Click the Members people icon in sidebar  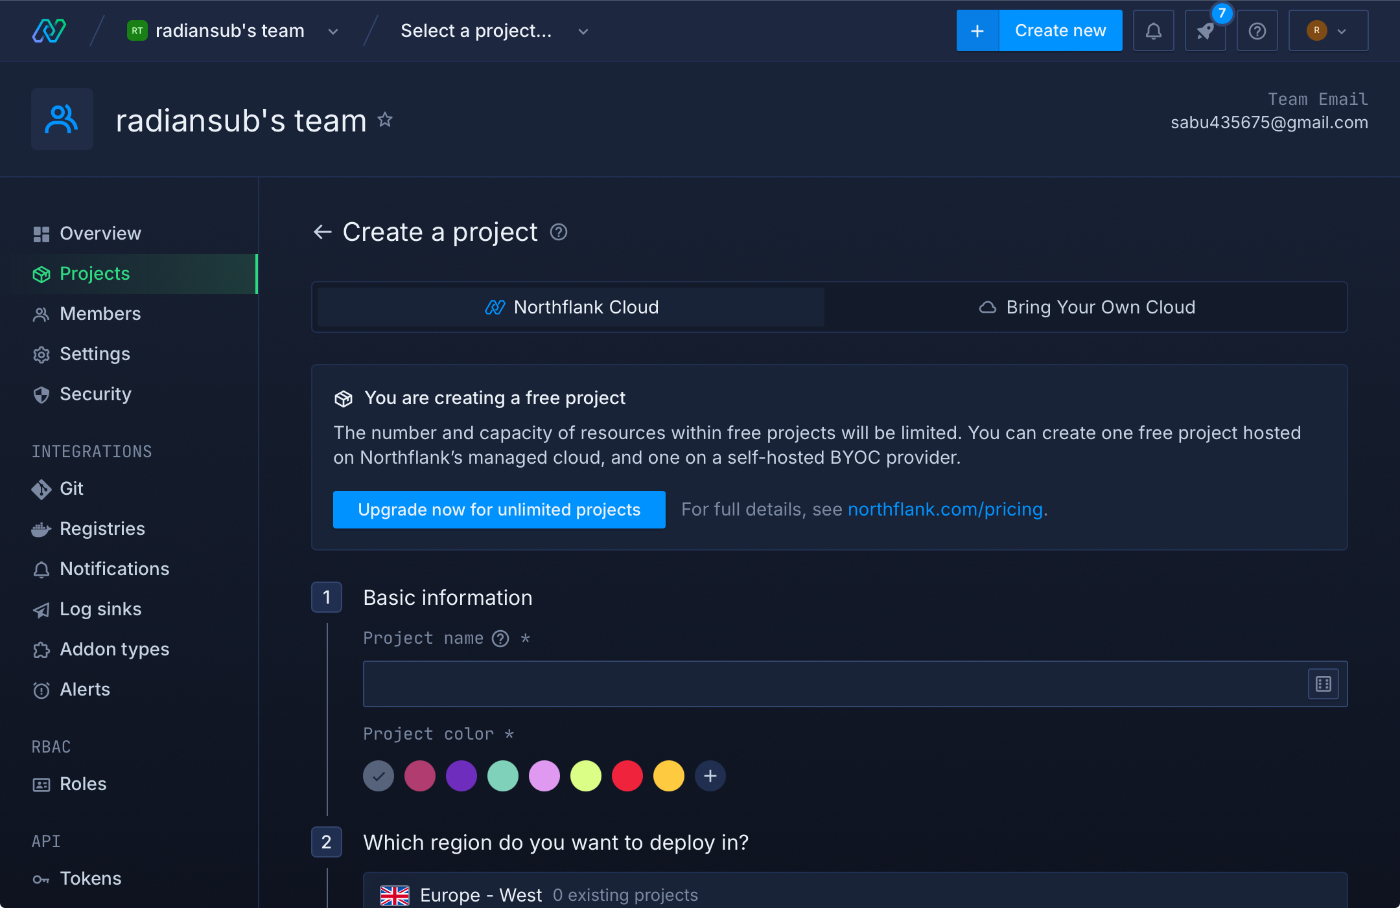coord(41,314)
